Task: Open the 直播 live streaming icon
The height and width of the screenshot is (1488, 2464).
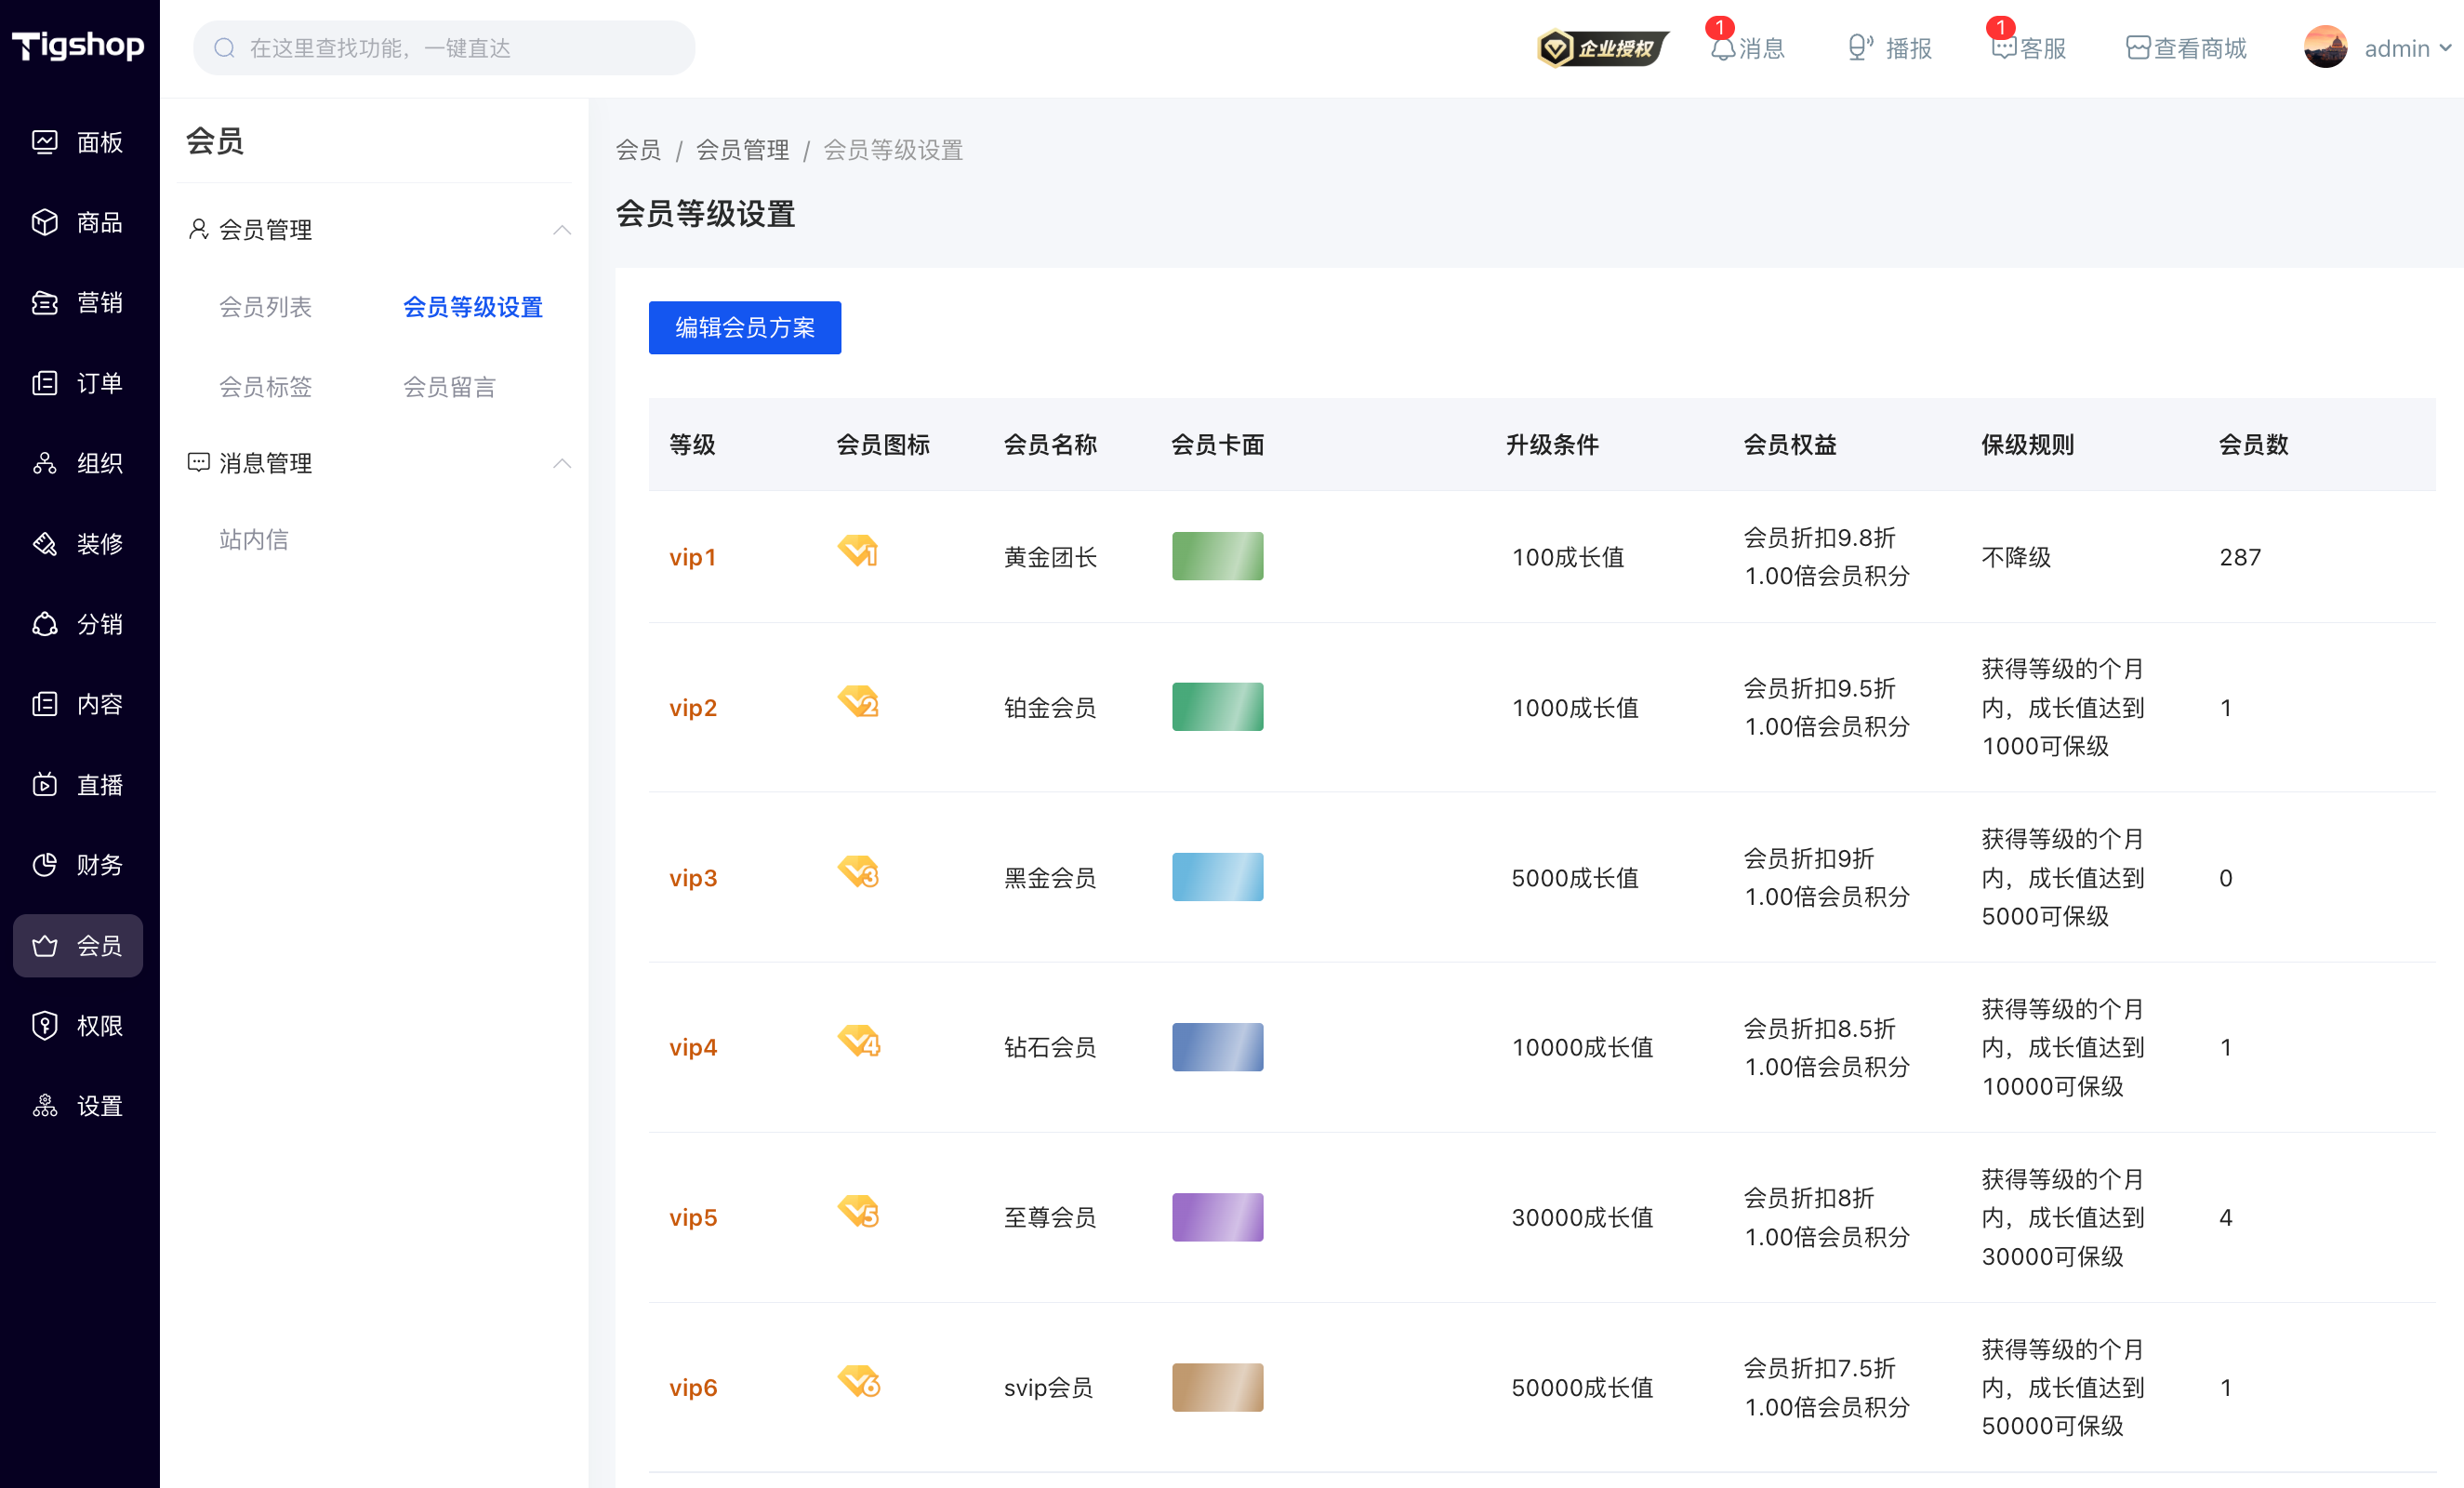Action: click(x=45, y=784)
